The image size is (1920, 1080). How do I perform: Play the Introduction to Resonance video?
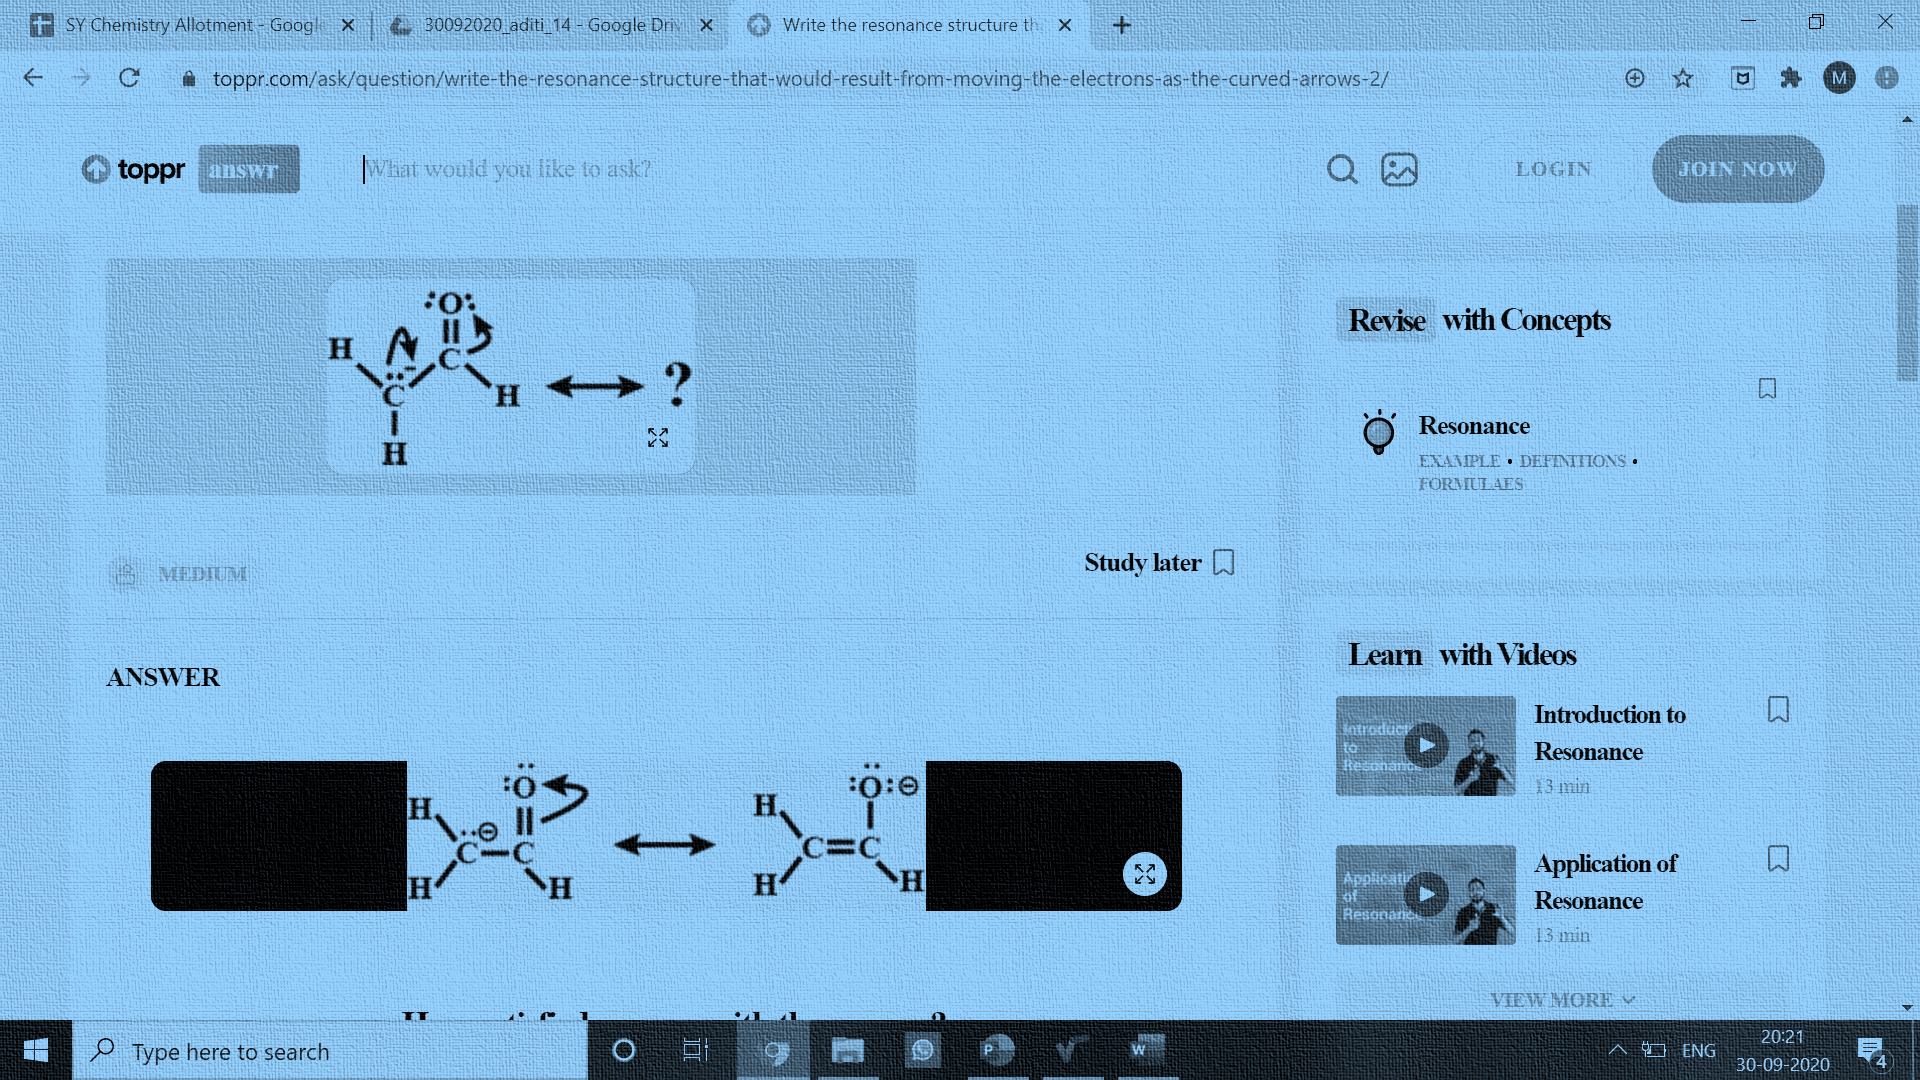[x=1424, y=744]
